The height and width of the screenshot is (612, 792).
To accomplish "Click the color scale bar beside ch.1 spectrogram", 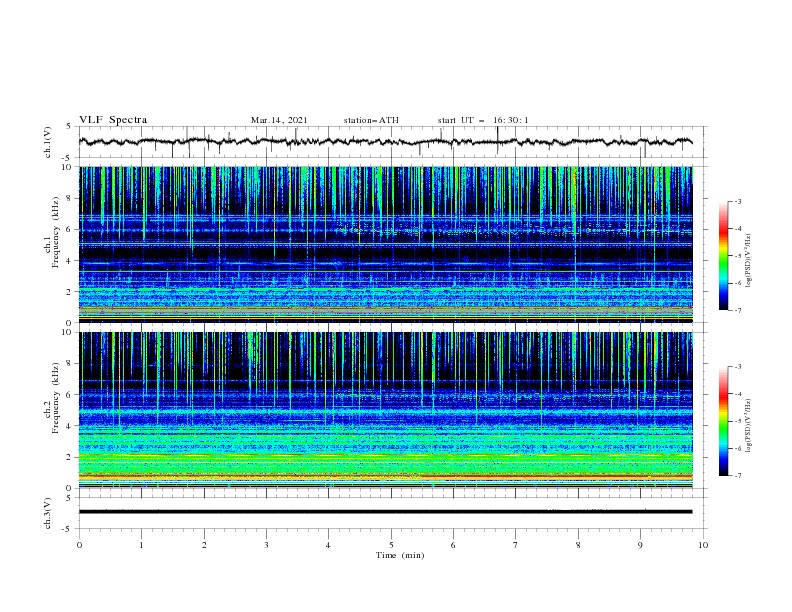I will [x=723, y=256].
